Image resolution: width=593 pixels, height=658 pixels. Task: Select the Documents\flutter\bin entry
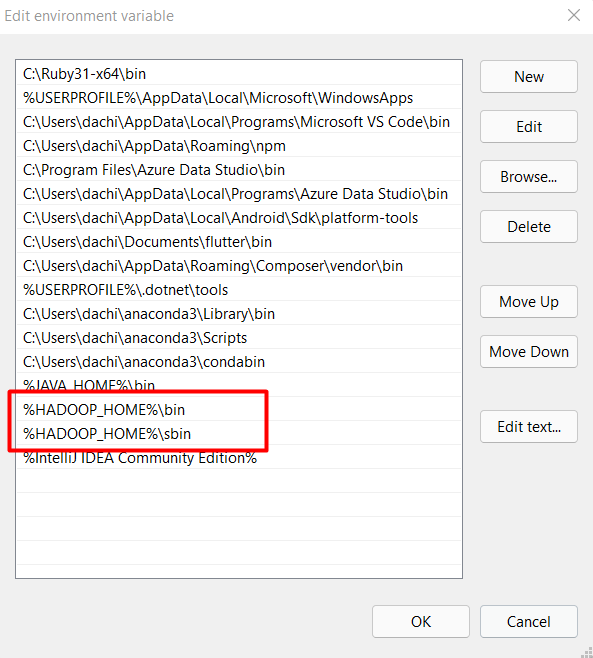click(x=239, y=241)
